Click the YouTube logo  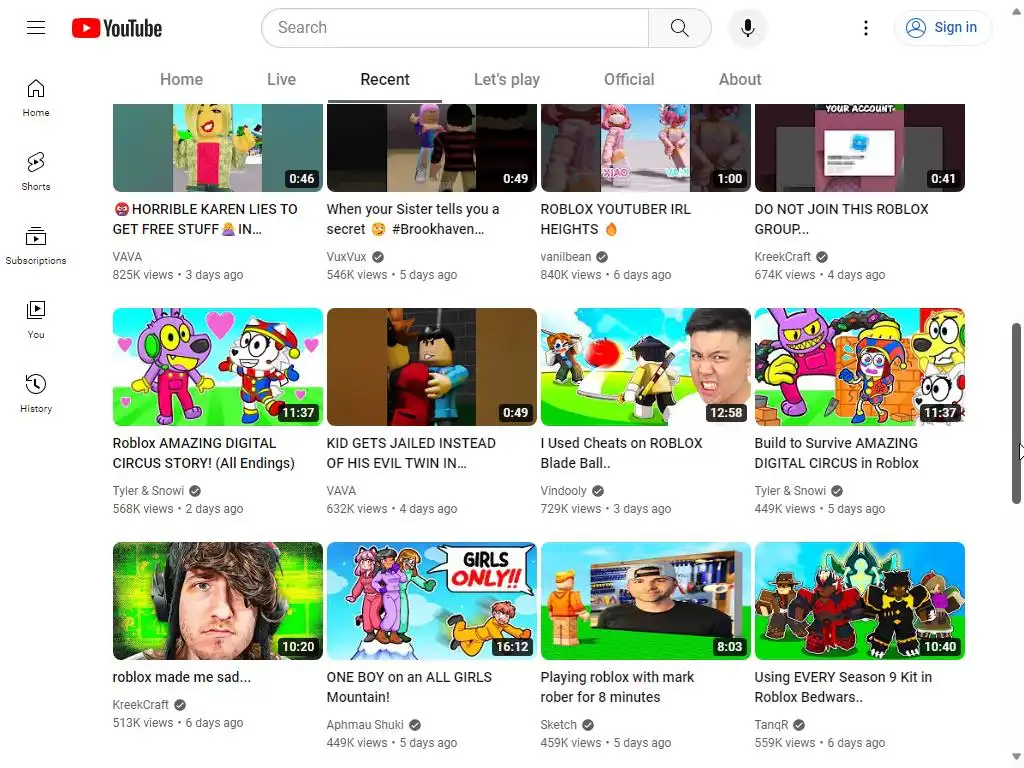117,28
